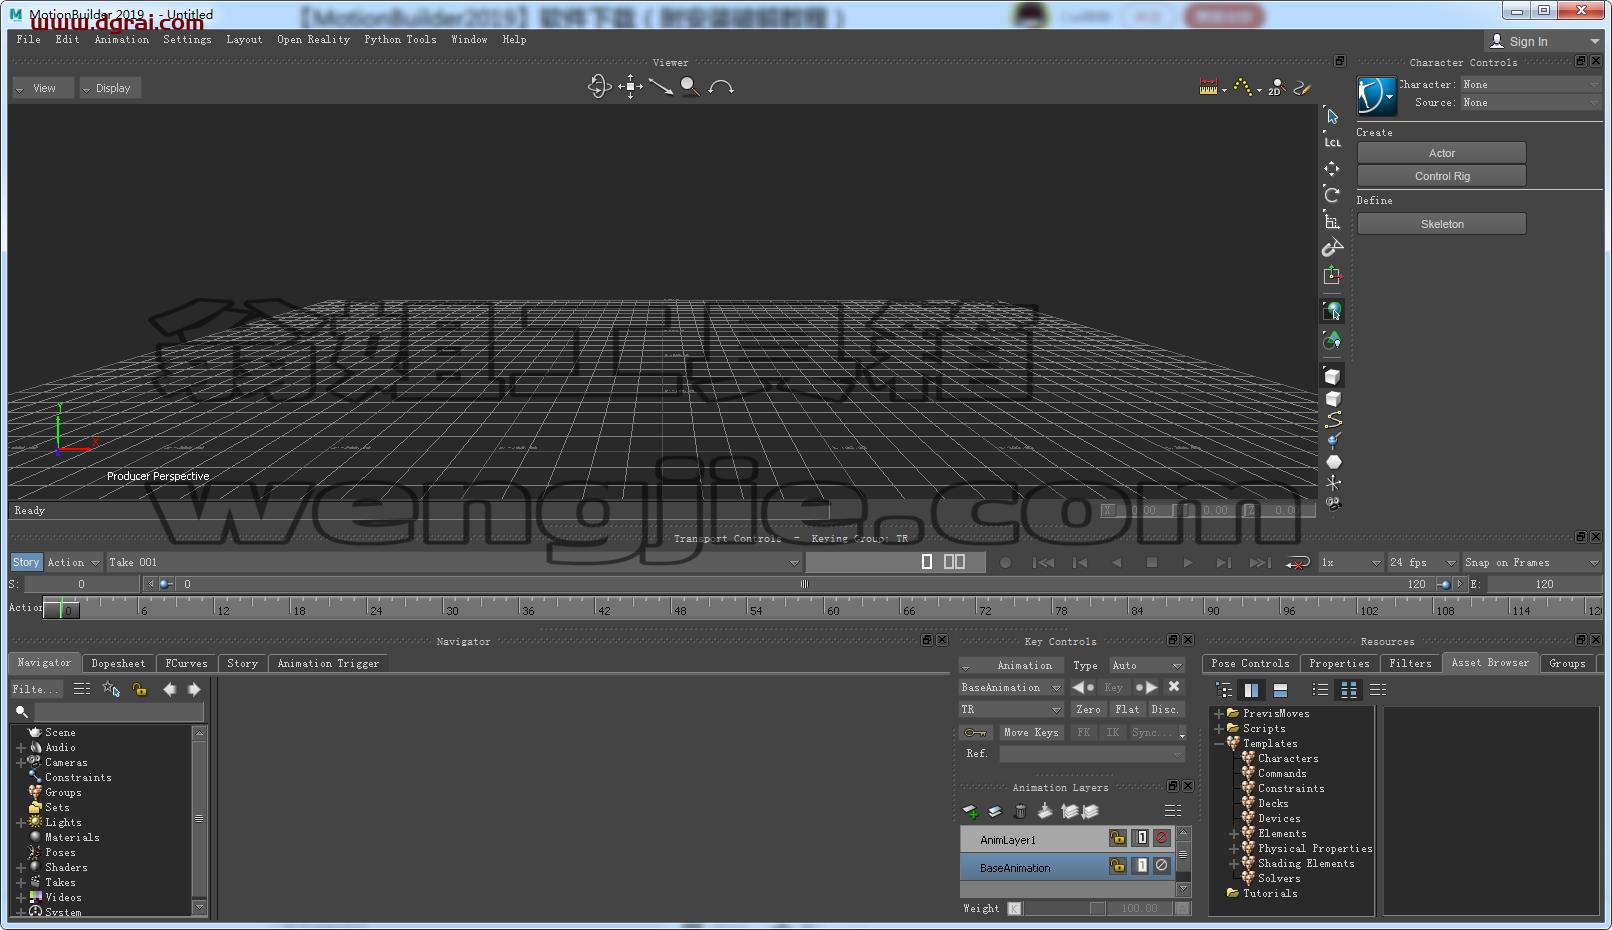The height and width of the screenshot is (930, 1612).
Task: Click the Zero button in Key Controls
Action: (1088, 710)
